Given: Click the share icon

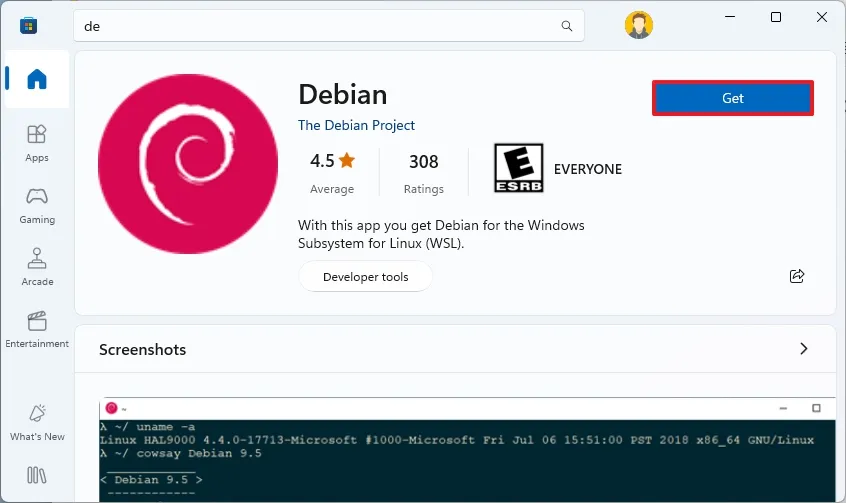Looking at the screenshot, I should tap(797, 276).
